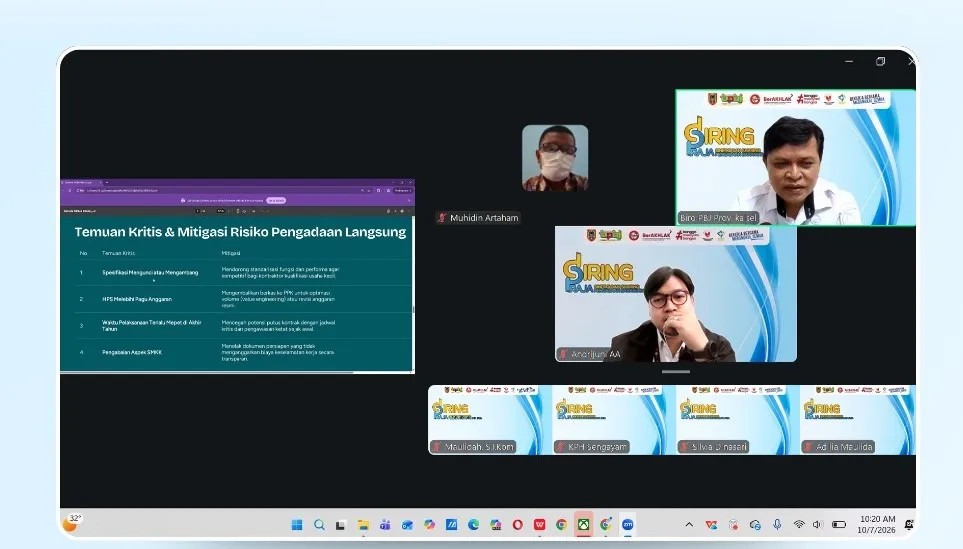Click the 'Temuan Kritis' column header
The height and width of the screenshot is (549, 963).
[119, 253]
